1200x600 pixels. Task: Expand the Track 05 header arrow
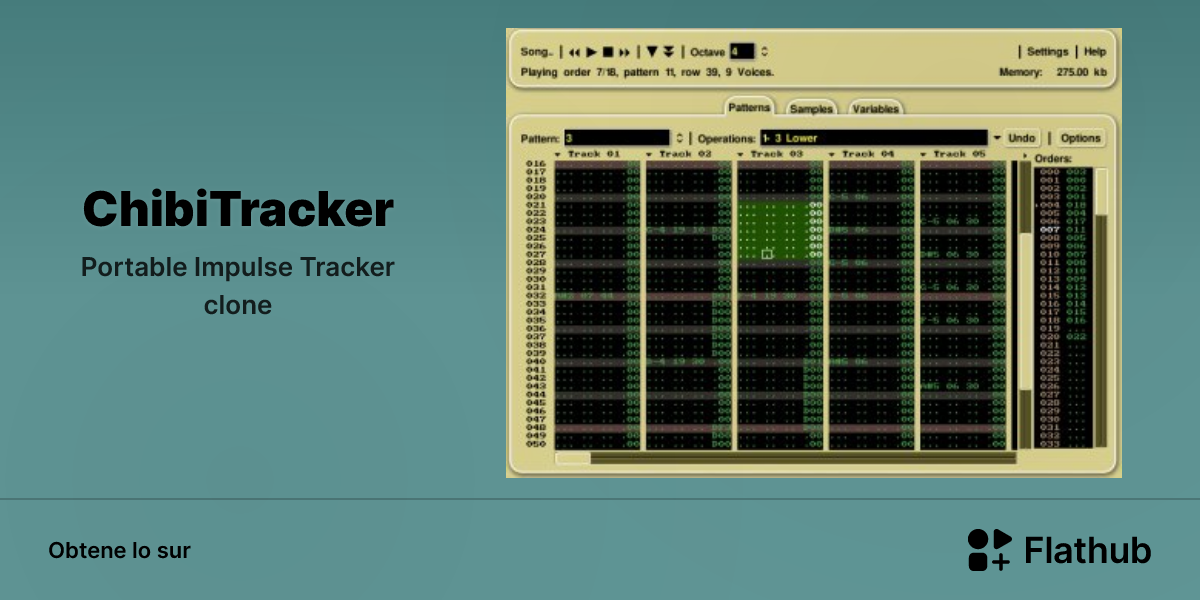click(x=924, y=155)
